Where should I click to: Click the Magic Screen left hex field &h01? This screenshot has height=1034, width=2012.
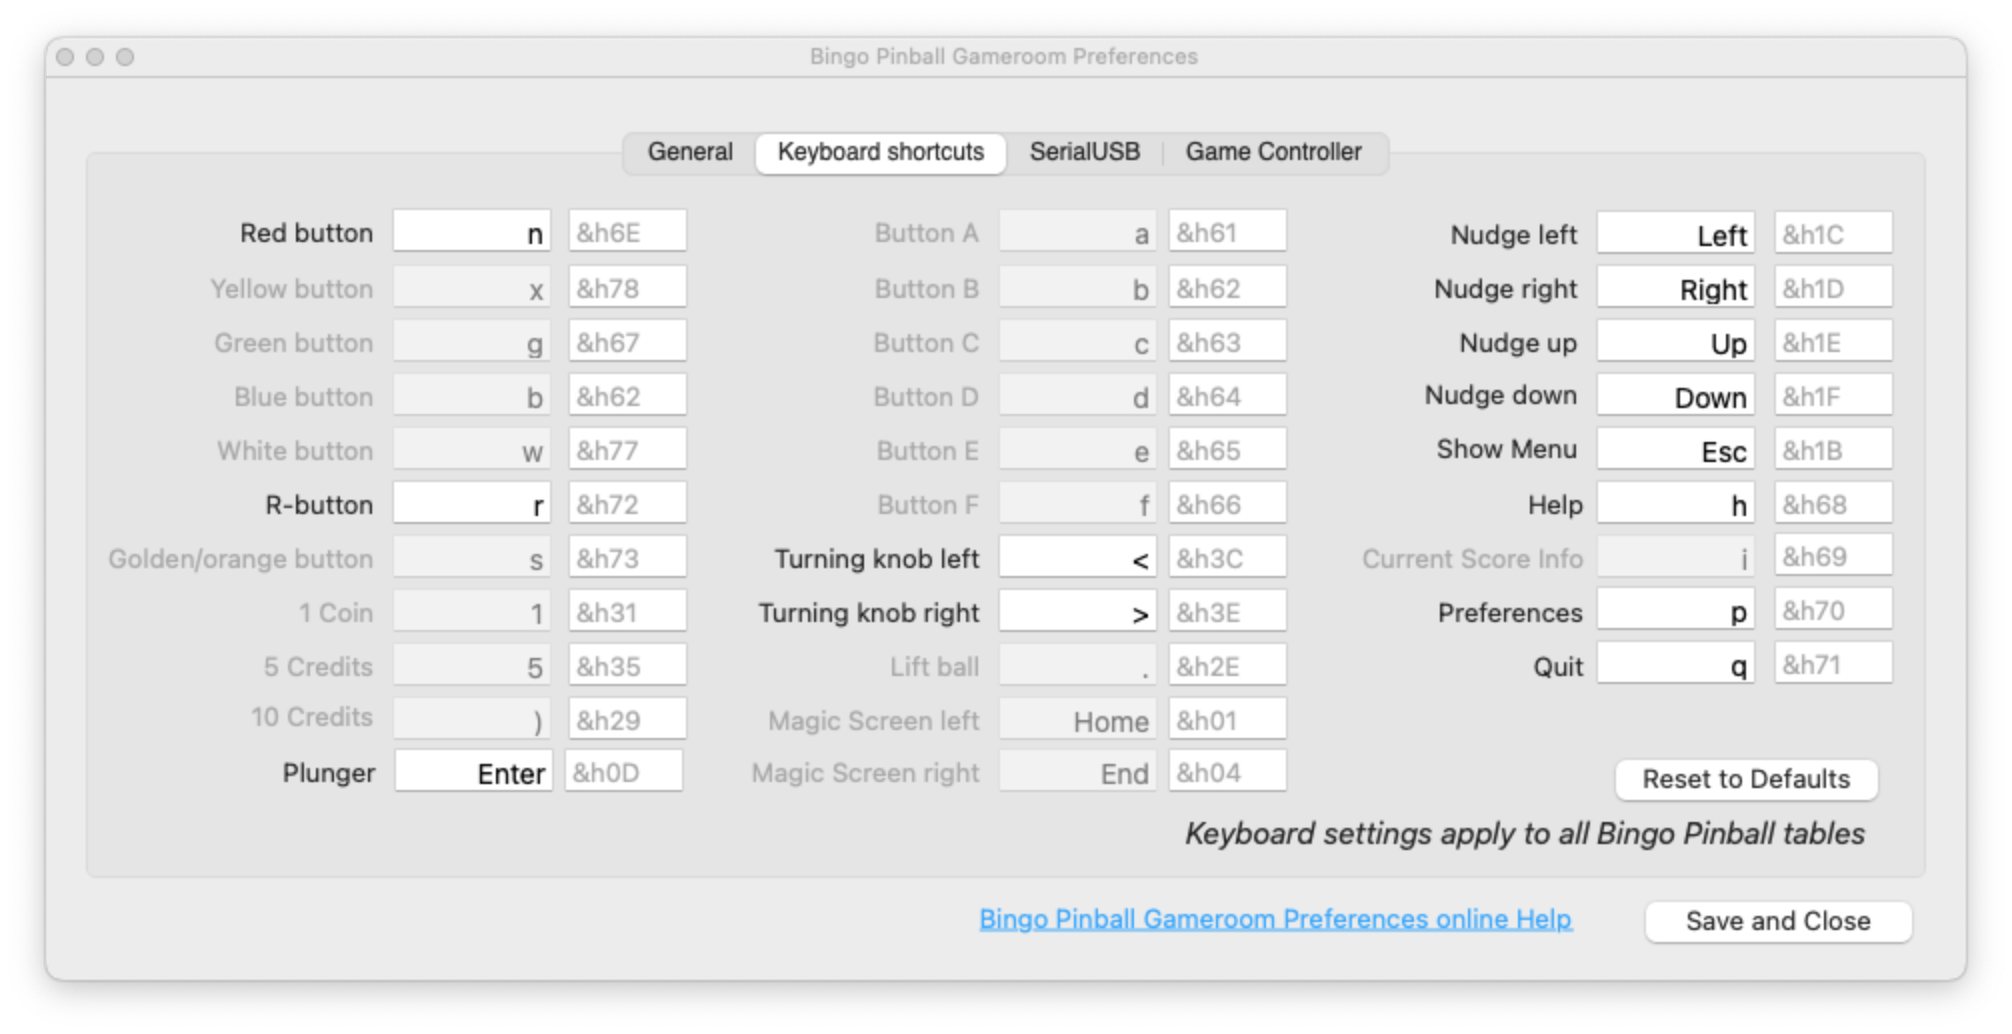click(x=1227, y=719)
